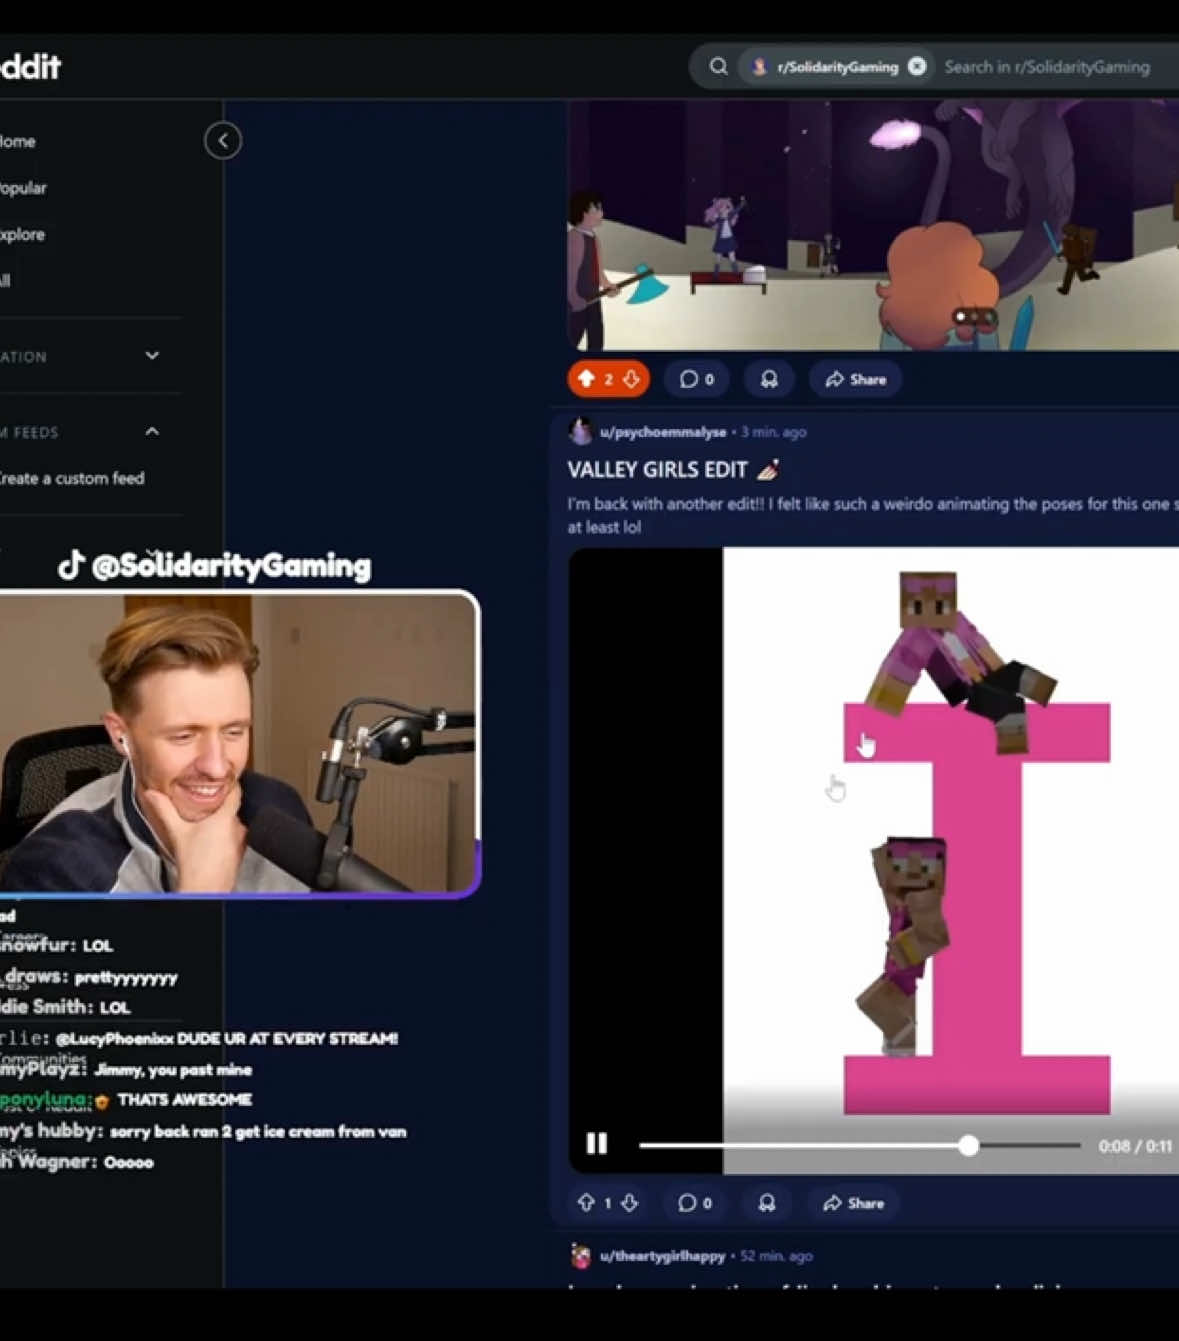Open the dragon artwork image
The width and height of the screenshot is (1179, 1341).
[x=873, y=225]
